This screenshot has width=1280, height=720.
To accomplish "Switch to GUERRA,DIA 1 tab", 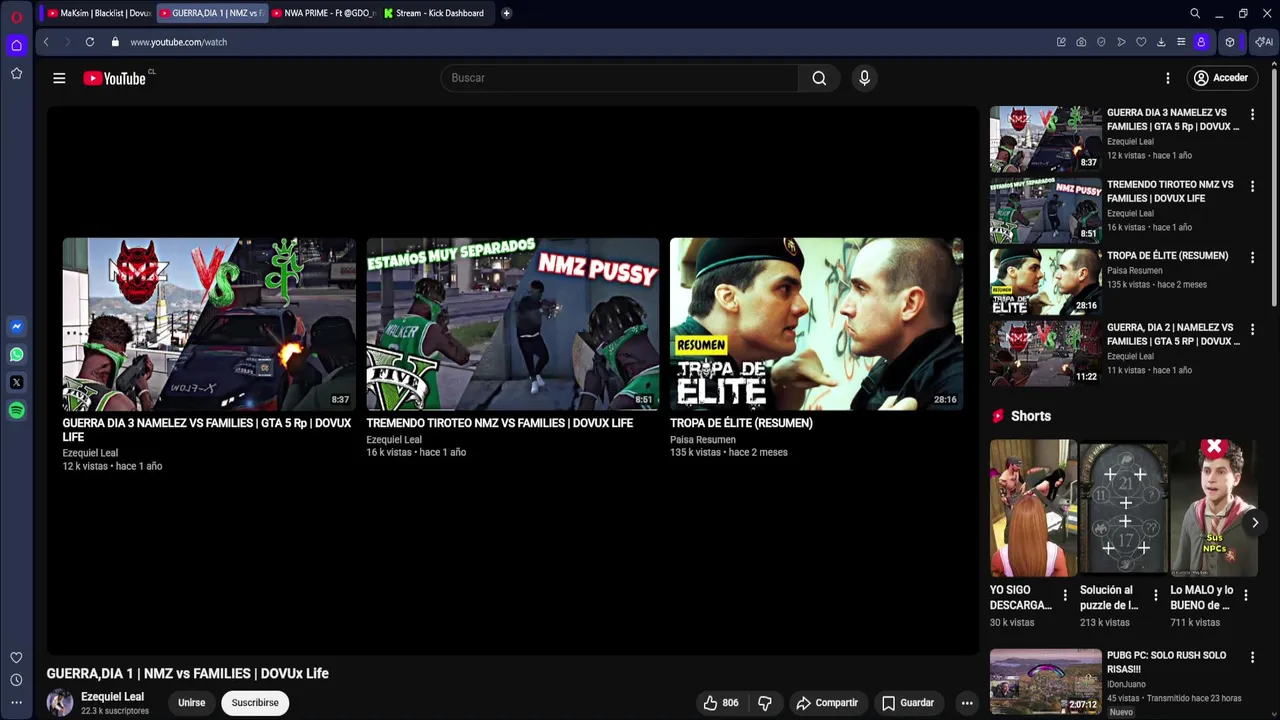I will [211, 13].
